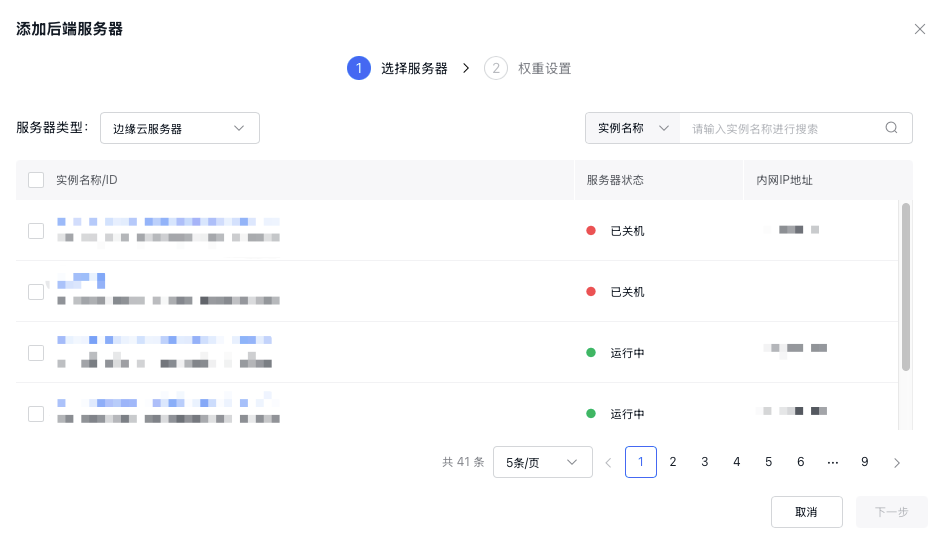Open the 5条/页 page size dropdown
This screenshot has height=542, width=936.
[x=542, y=462]
